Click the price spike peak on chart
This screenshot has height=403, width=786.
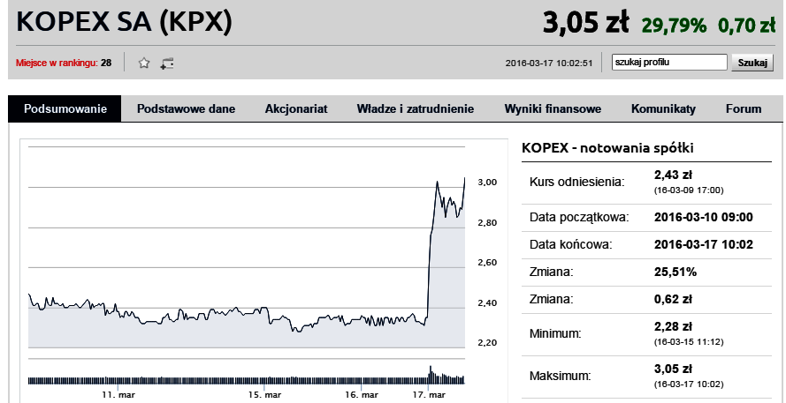coord(465,179)
